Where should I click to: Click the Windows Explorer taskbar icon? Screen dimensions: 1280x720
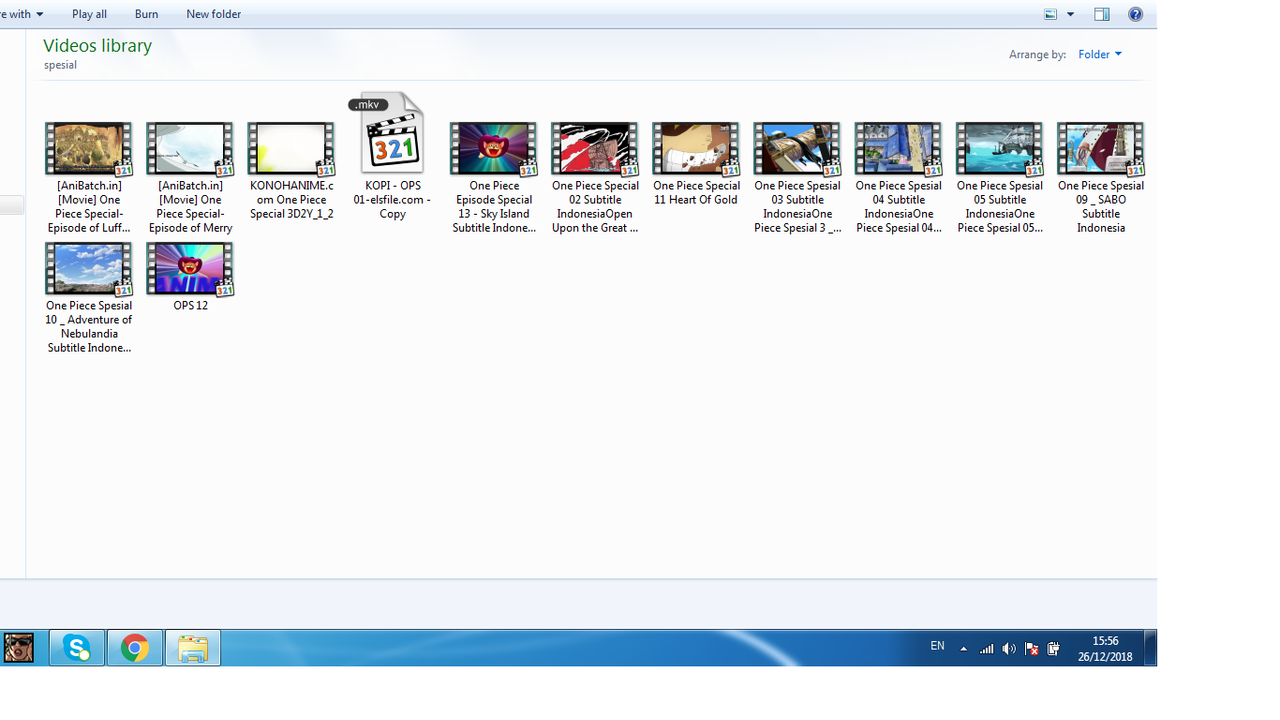(193, 648)
